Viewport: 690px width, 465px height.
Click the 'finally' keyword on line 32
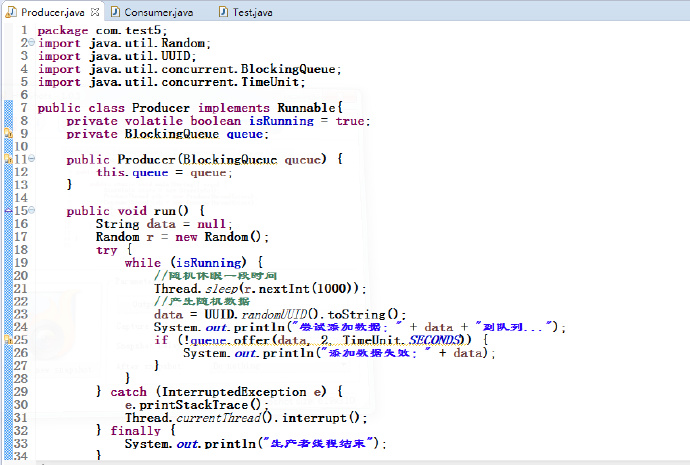[136, 431]
